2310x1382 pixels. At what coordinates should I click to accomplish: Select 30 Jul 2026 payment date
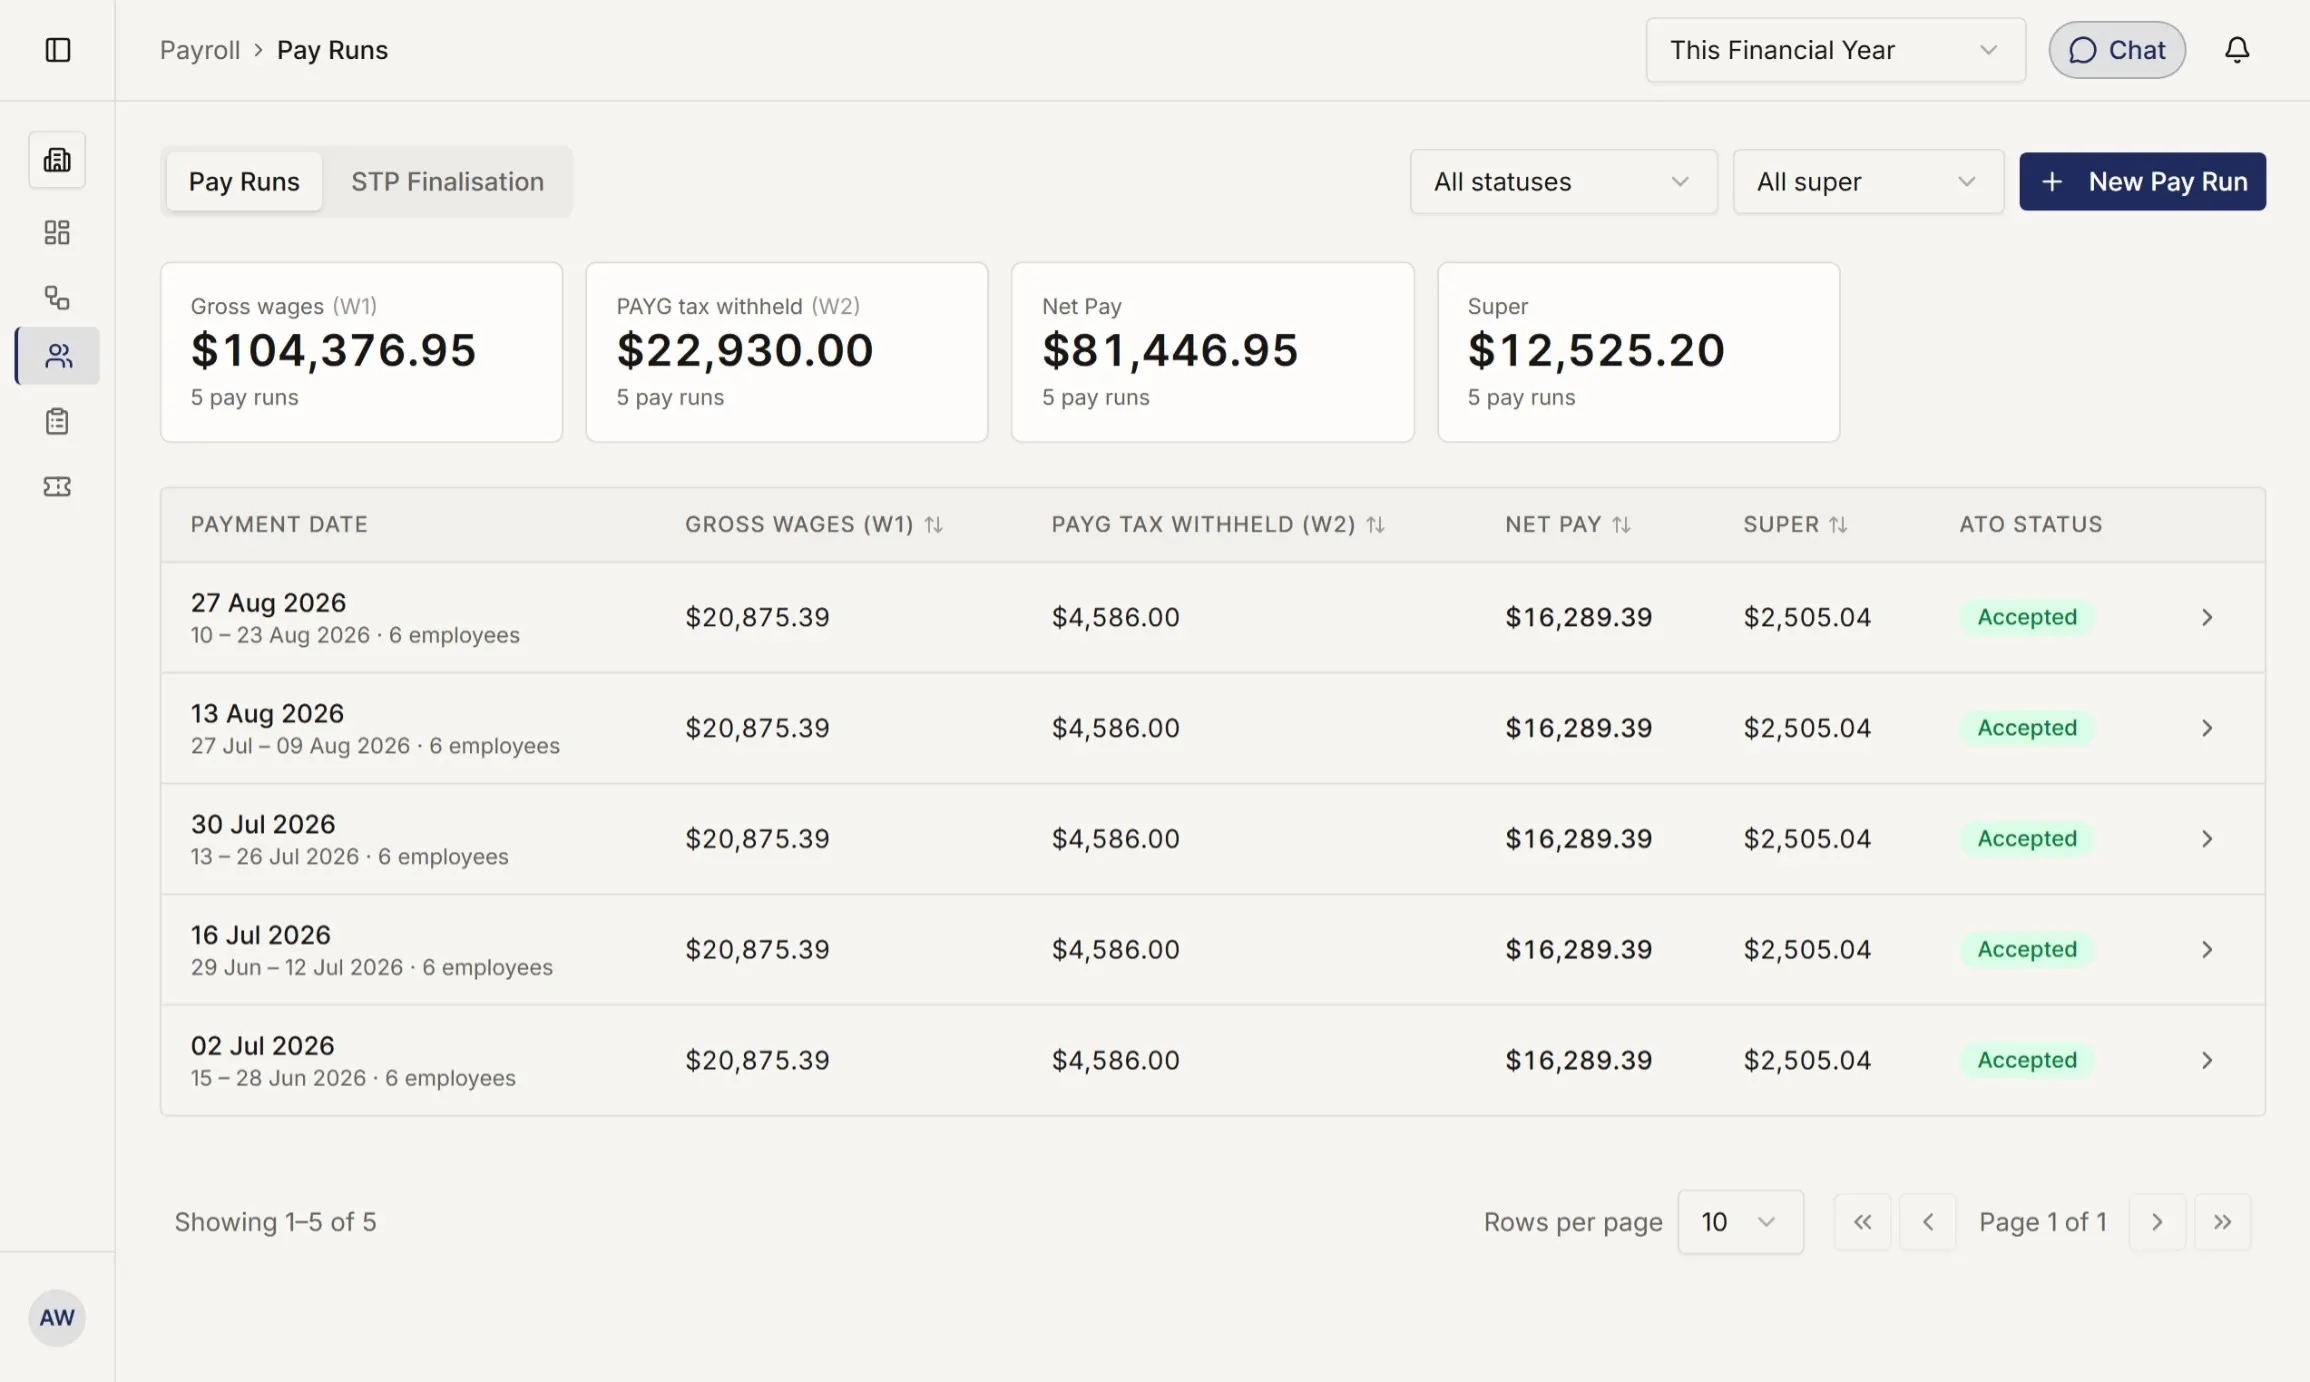263,825
